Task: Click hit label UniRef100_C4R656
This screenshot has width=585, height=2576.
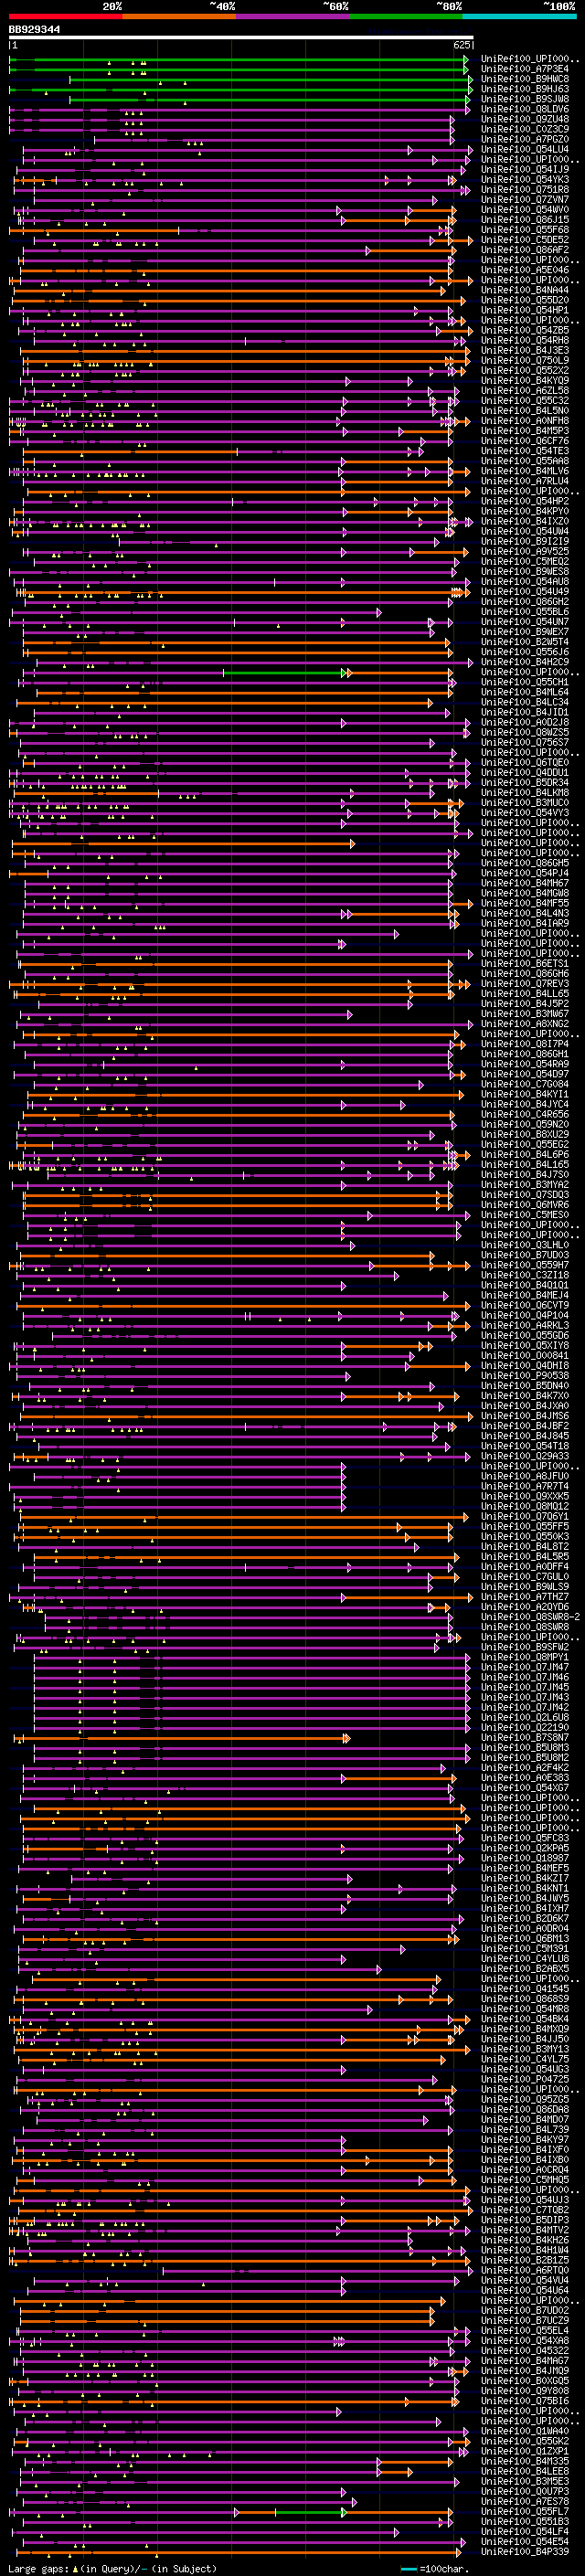Action: point(525,1114)
